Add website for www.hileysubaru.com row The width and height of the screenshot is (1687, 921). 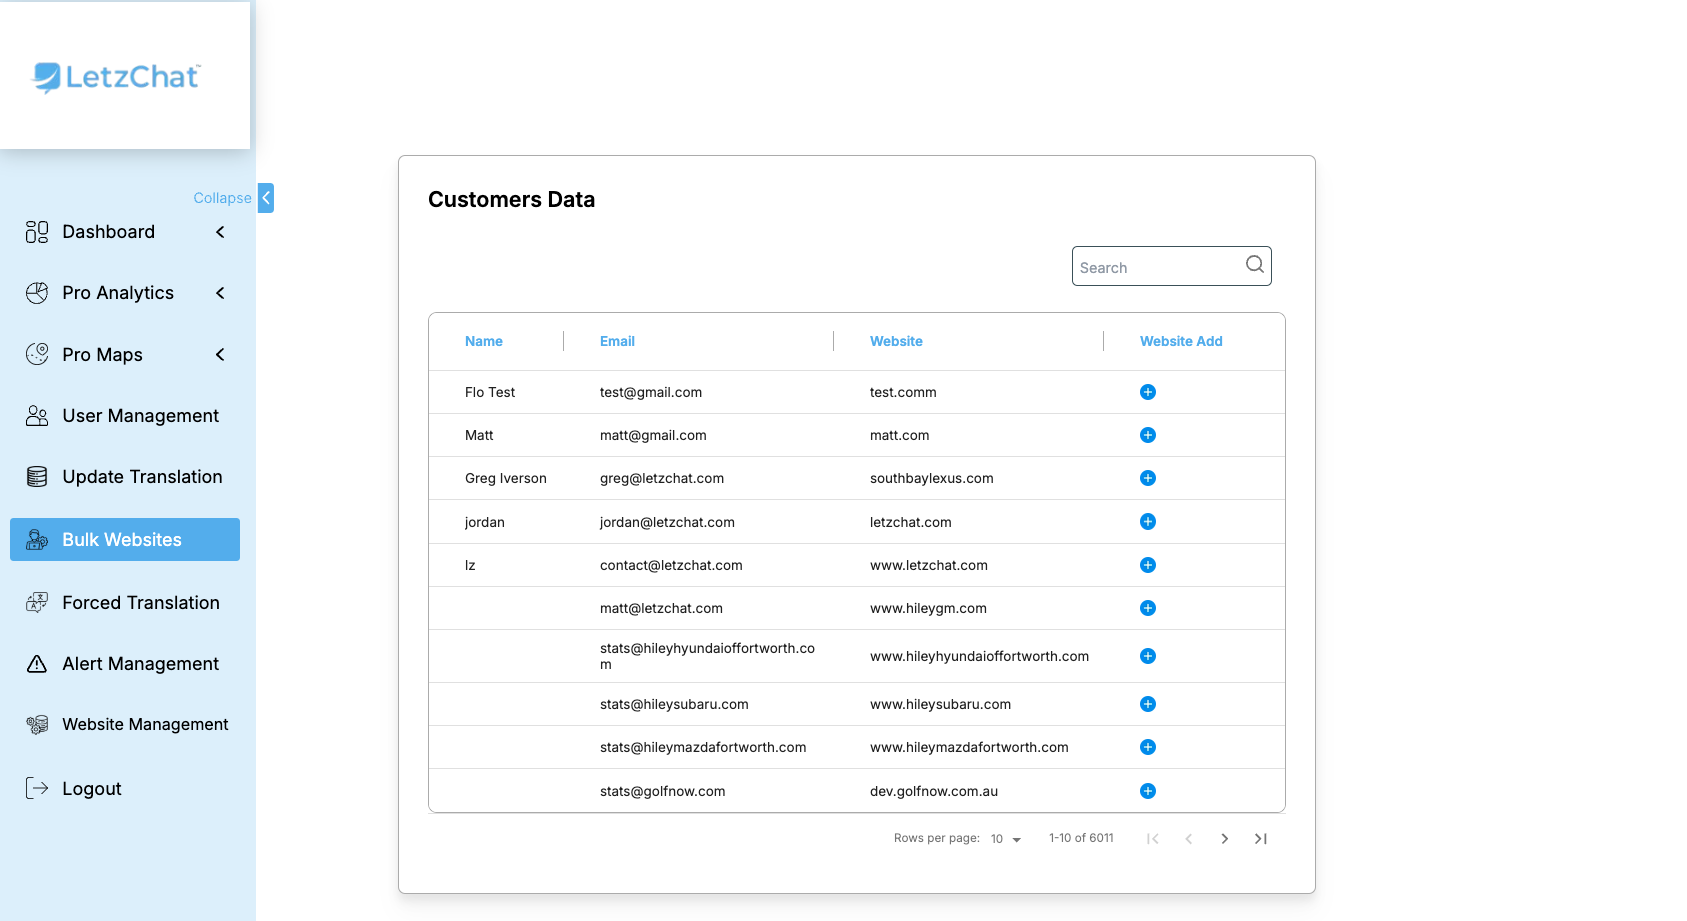click(x=1147, y=704)
